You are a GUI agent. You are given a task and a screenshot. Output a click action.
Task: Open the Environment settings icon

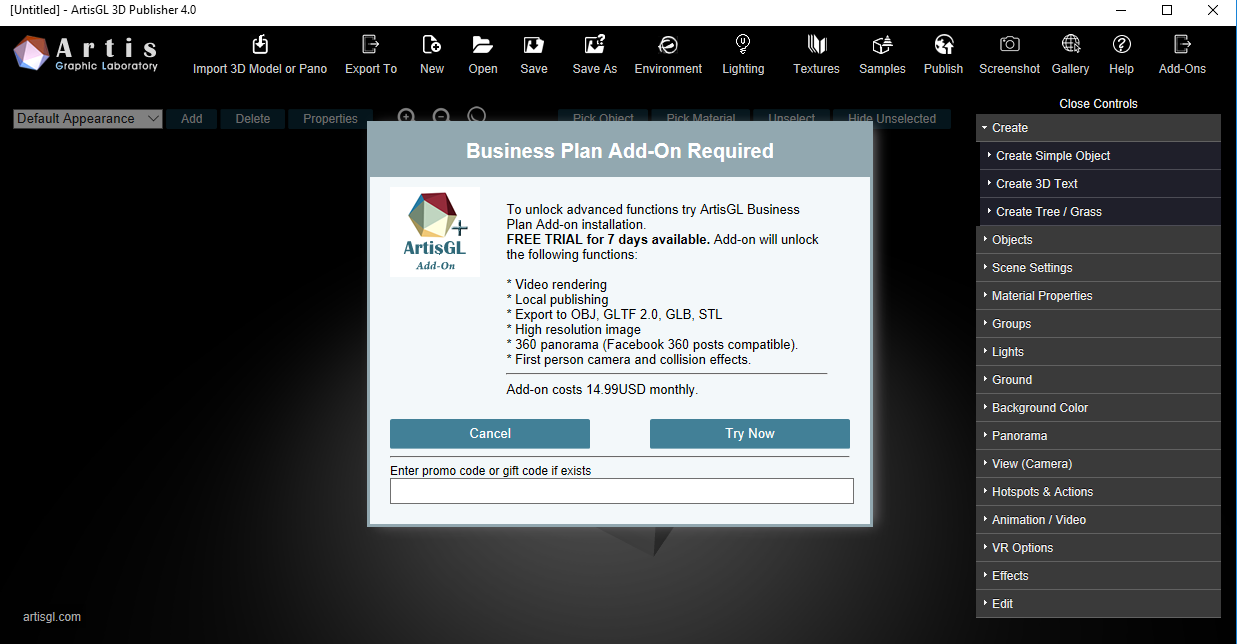[668, 45]
